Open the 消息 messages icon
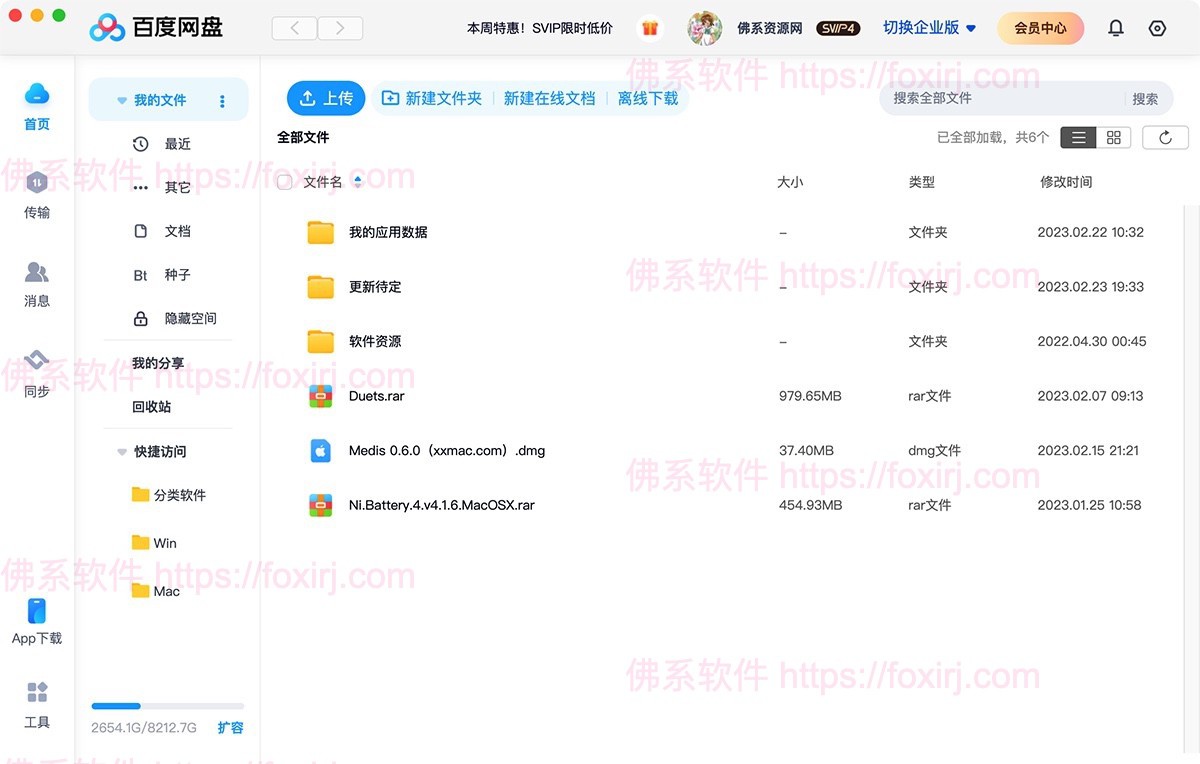The image size is (1200, 764). click(36, 272)
